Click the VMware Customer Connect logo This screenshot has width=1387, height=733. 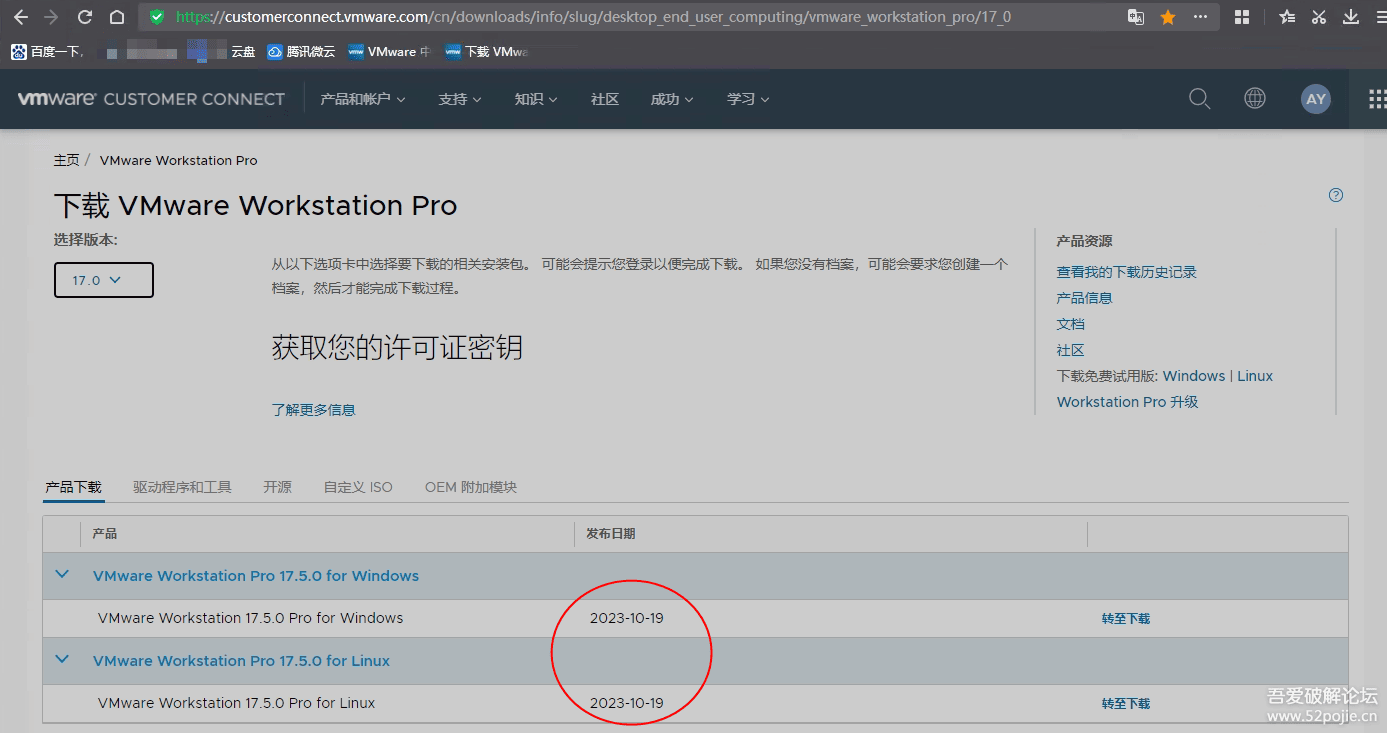(x=150, y=98)
